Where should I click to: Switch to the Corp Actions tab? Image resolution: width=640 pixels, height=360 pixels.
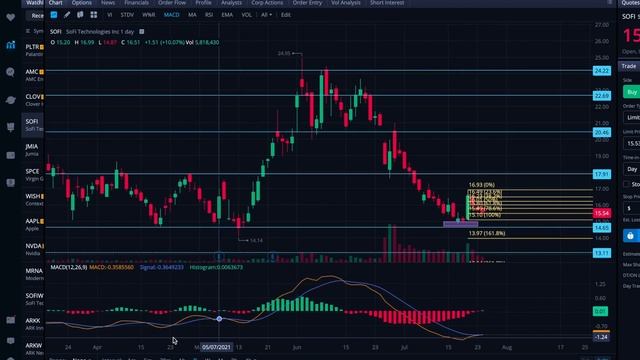coord(267,3)
